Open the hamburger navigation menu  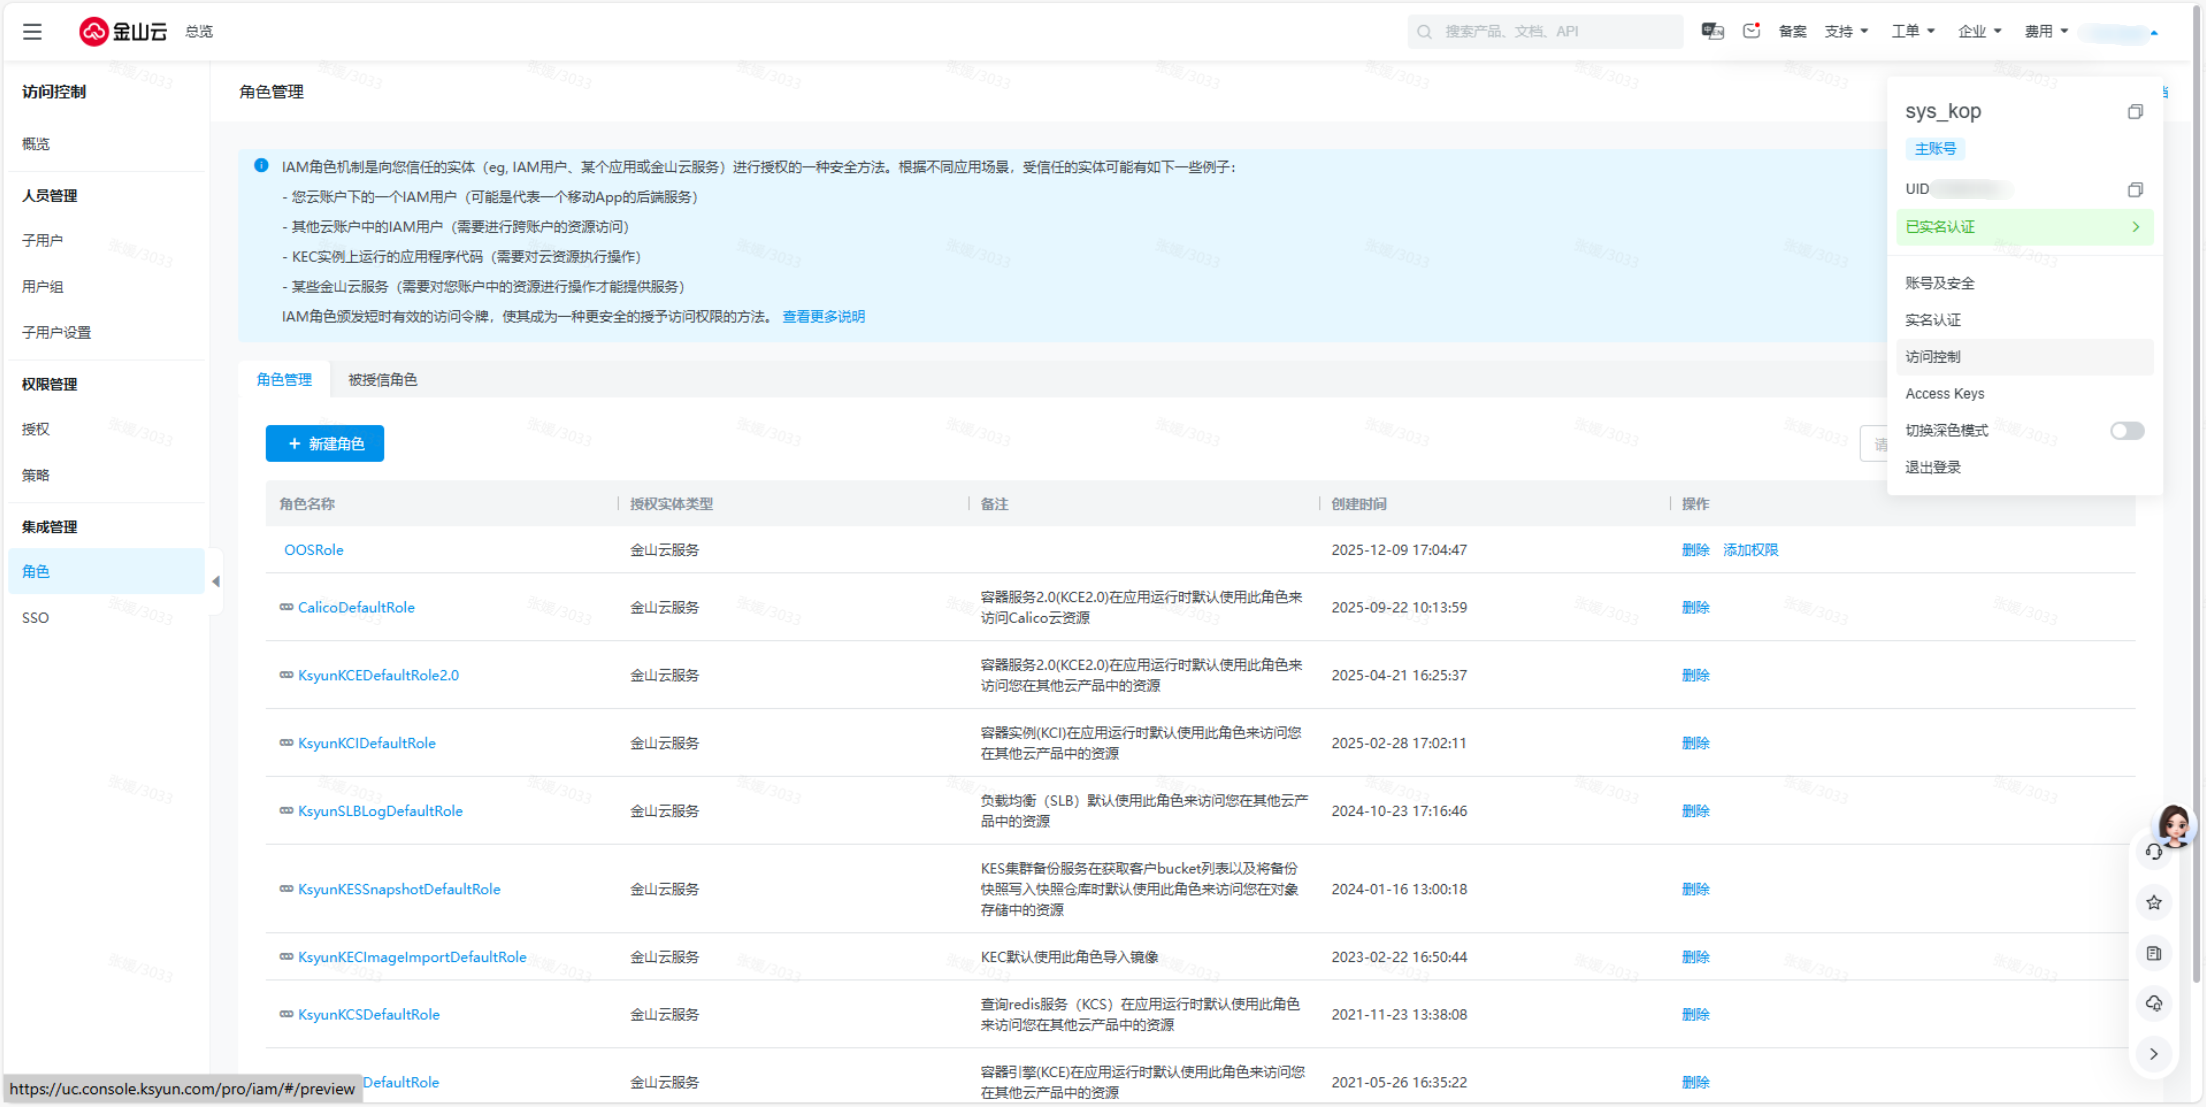click(32, 32)
